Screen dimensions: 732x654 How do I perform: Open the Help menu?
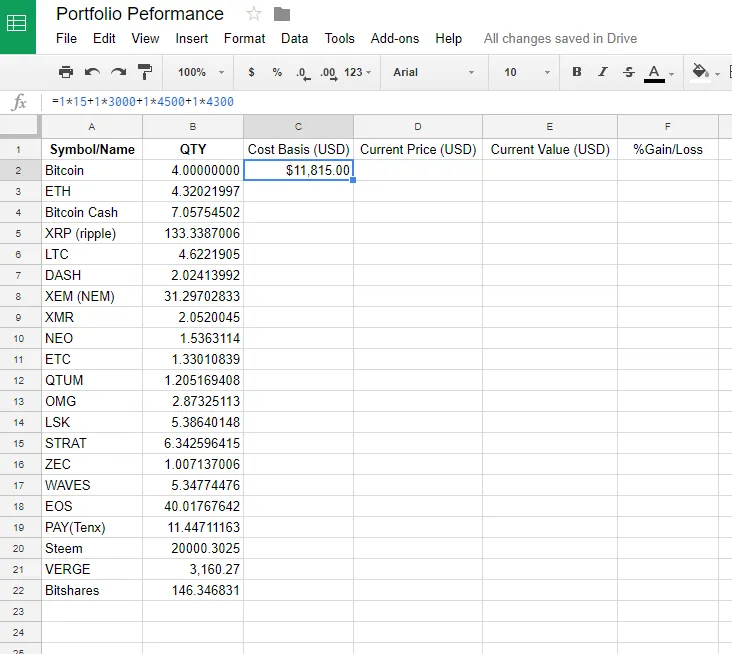click(x=449, y=38)
